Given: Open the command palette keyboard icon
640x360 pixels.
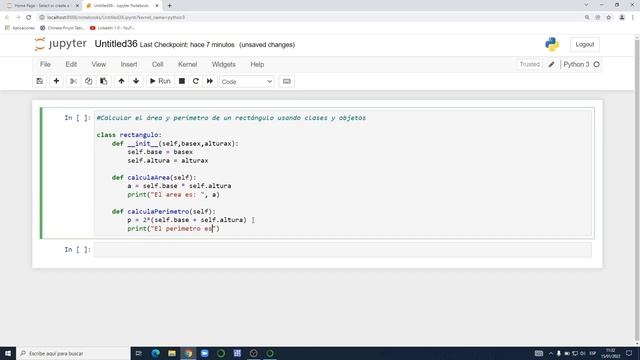Looking at the screenshot, I should click(287, 81).
